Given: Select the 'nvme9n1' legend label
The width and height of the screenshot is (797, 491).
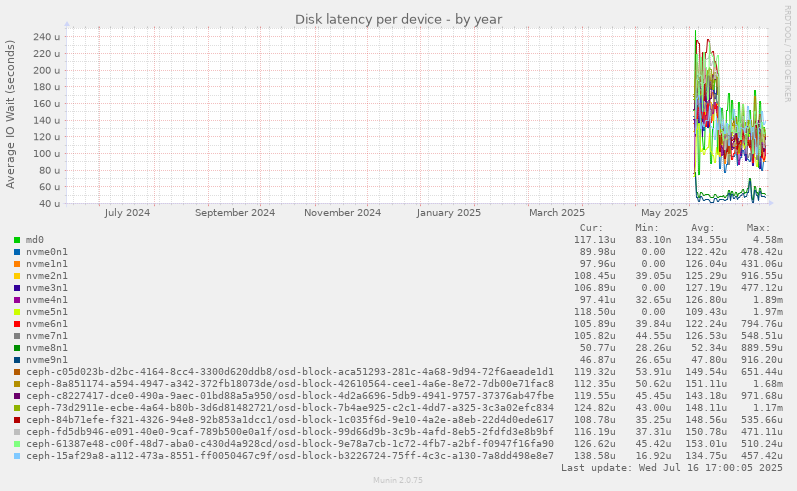Looking at the screenshot, I should 47,360.
